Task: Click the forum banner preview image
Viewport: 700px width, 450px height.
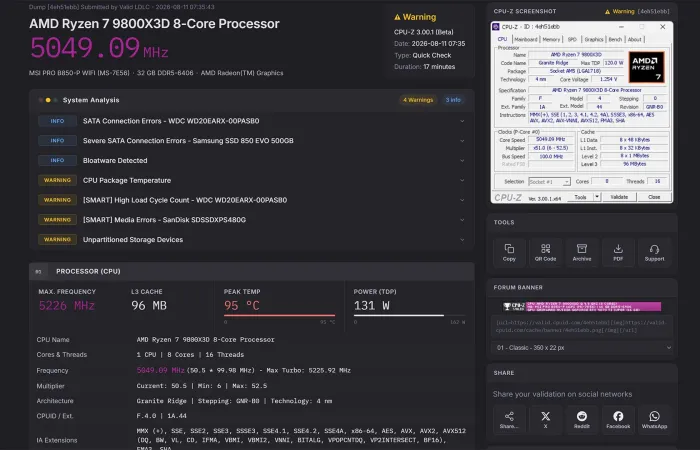Action: coord(582,306)
